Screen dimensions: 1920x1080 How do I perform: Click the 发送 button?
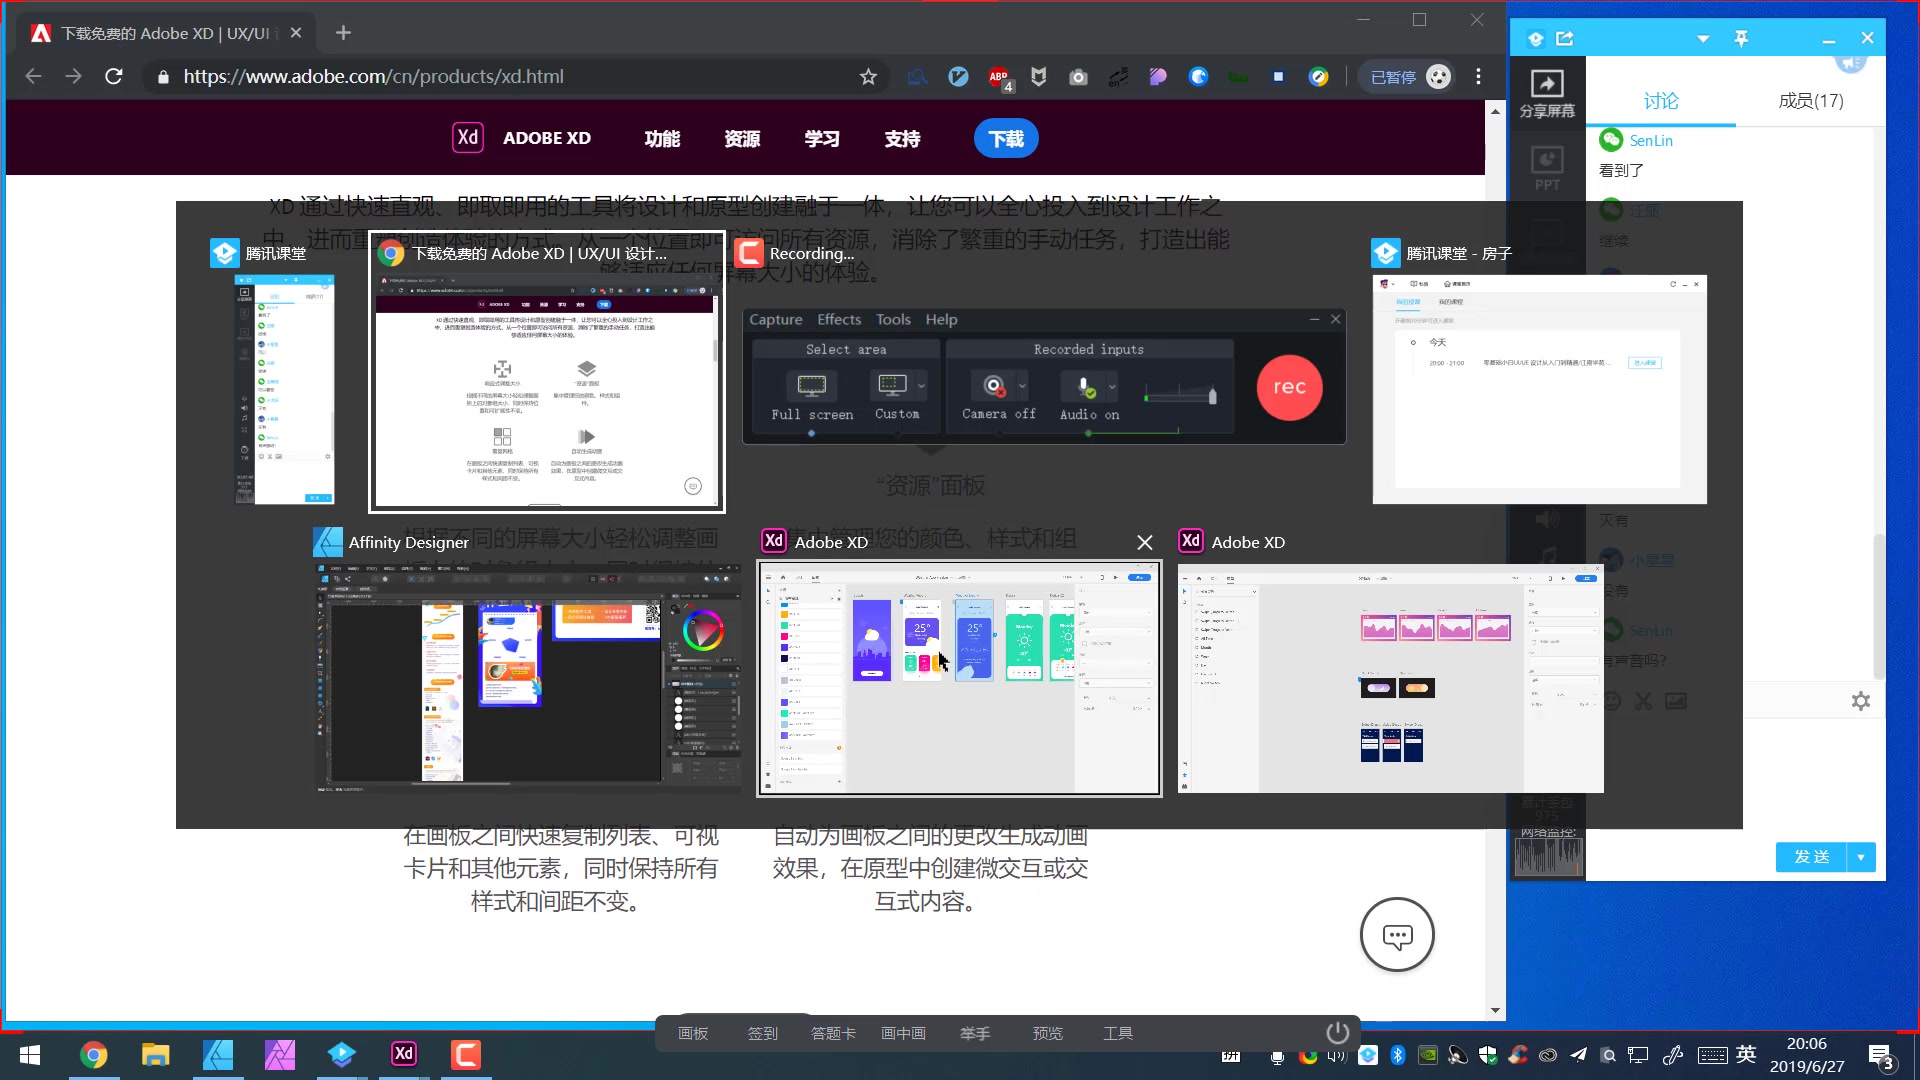point(1811,857)
